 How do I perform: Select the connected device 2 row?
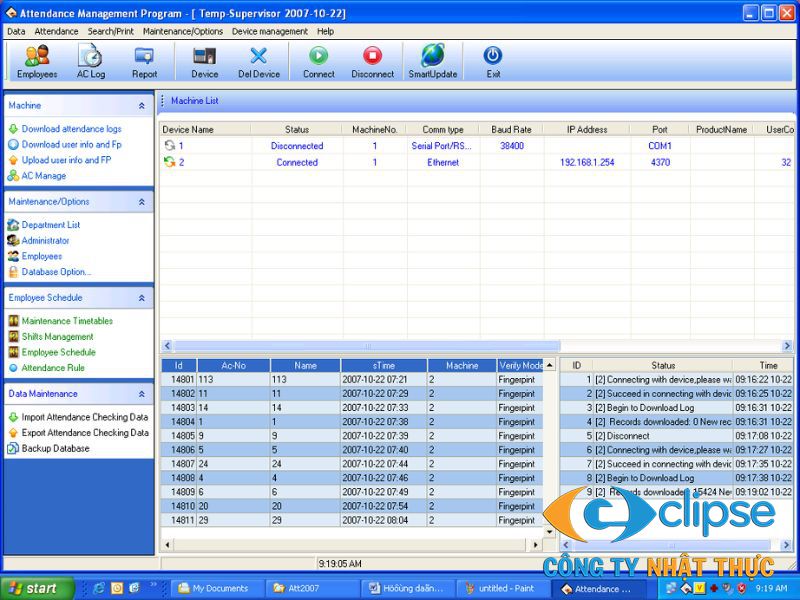297,162
